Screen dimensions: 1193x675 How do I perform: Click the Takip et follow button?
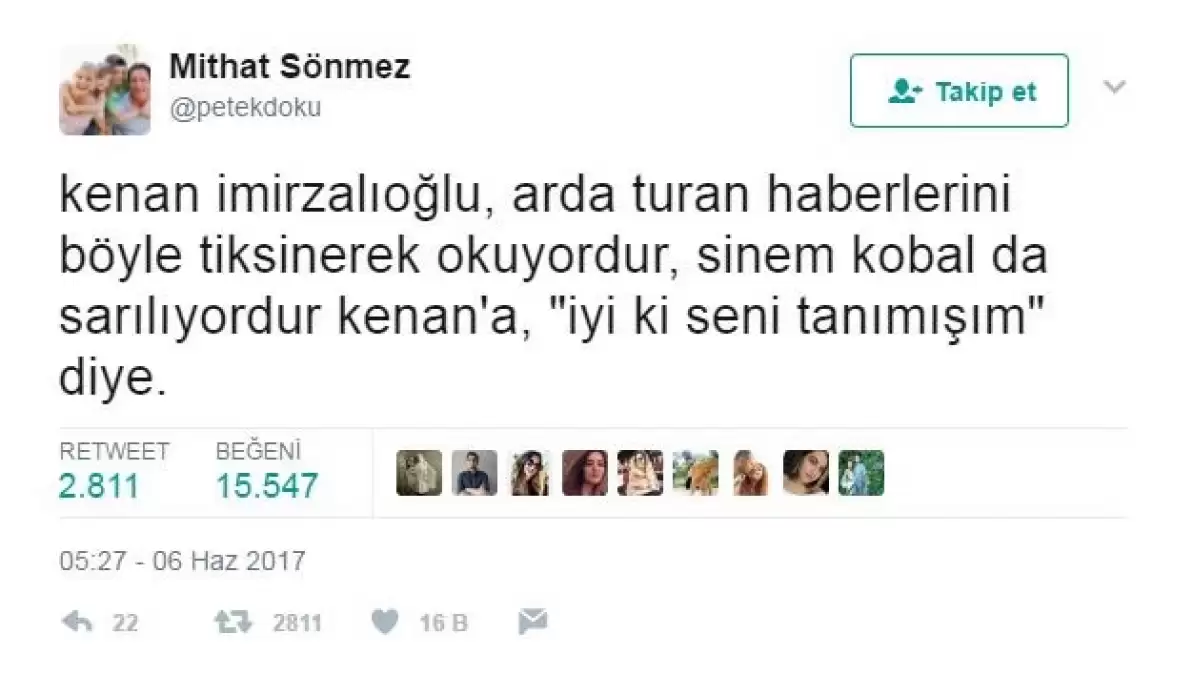pyautogui.click(x=959, y=91)
